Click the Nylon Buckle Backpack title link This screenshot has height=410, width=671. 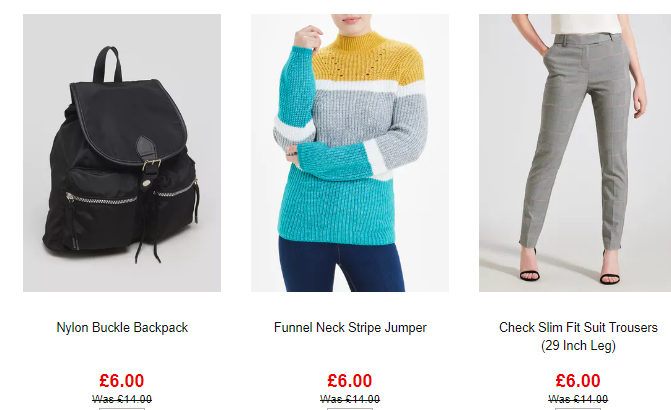point(122,327)
